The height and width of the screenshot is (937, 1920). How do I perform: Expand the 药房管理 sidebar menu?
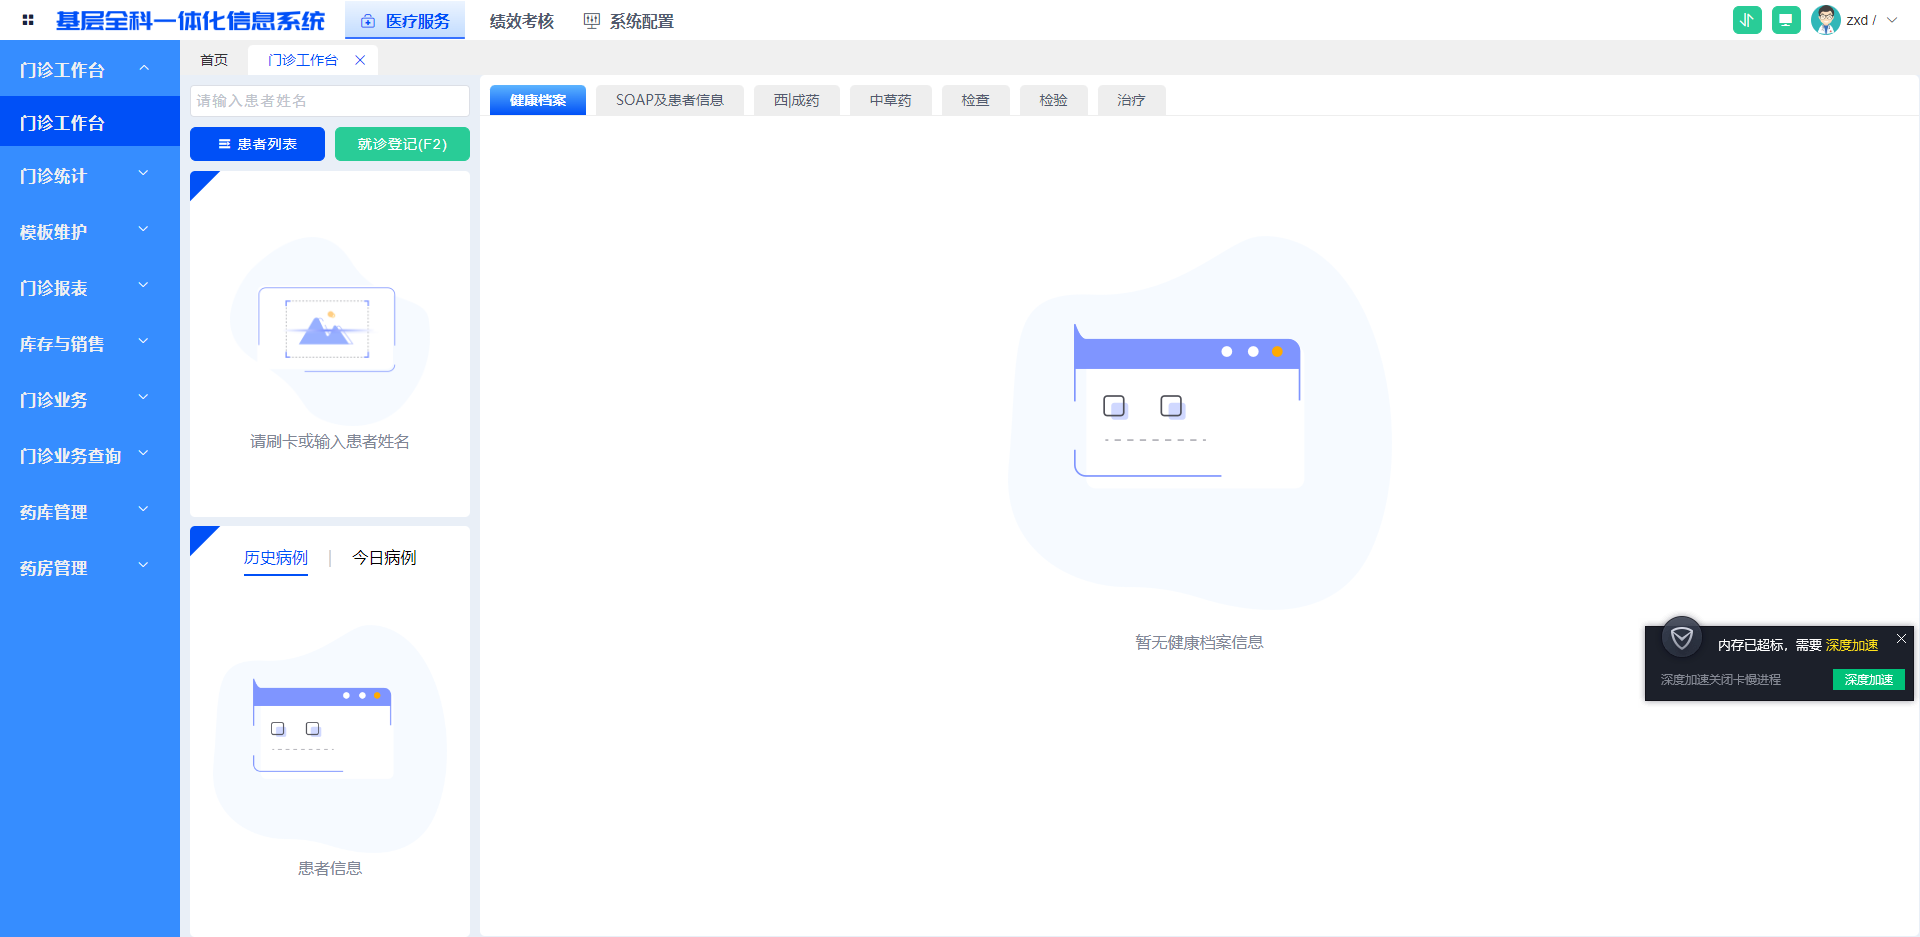(x=90, y=567)
